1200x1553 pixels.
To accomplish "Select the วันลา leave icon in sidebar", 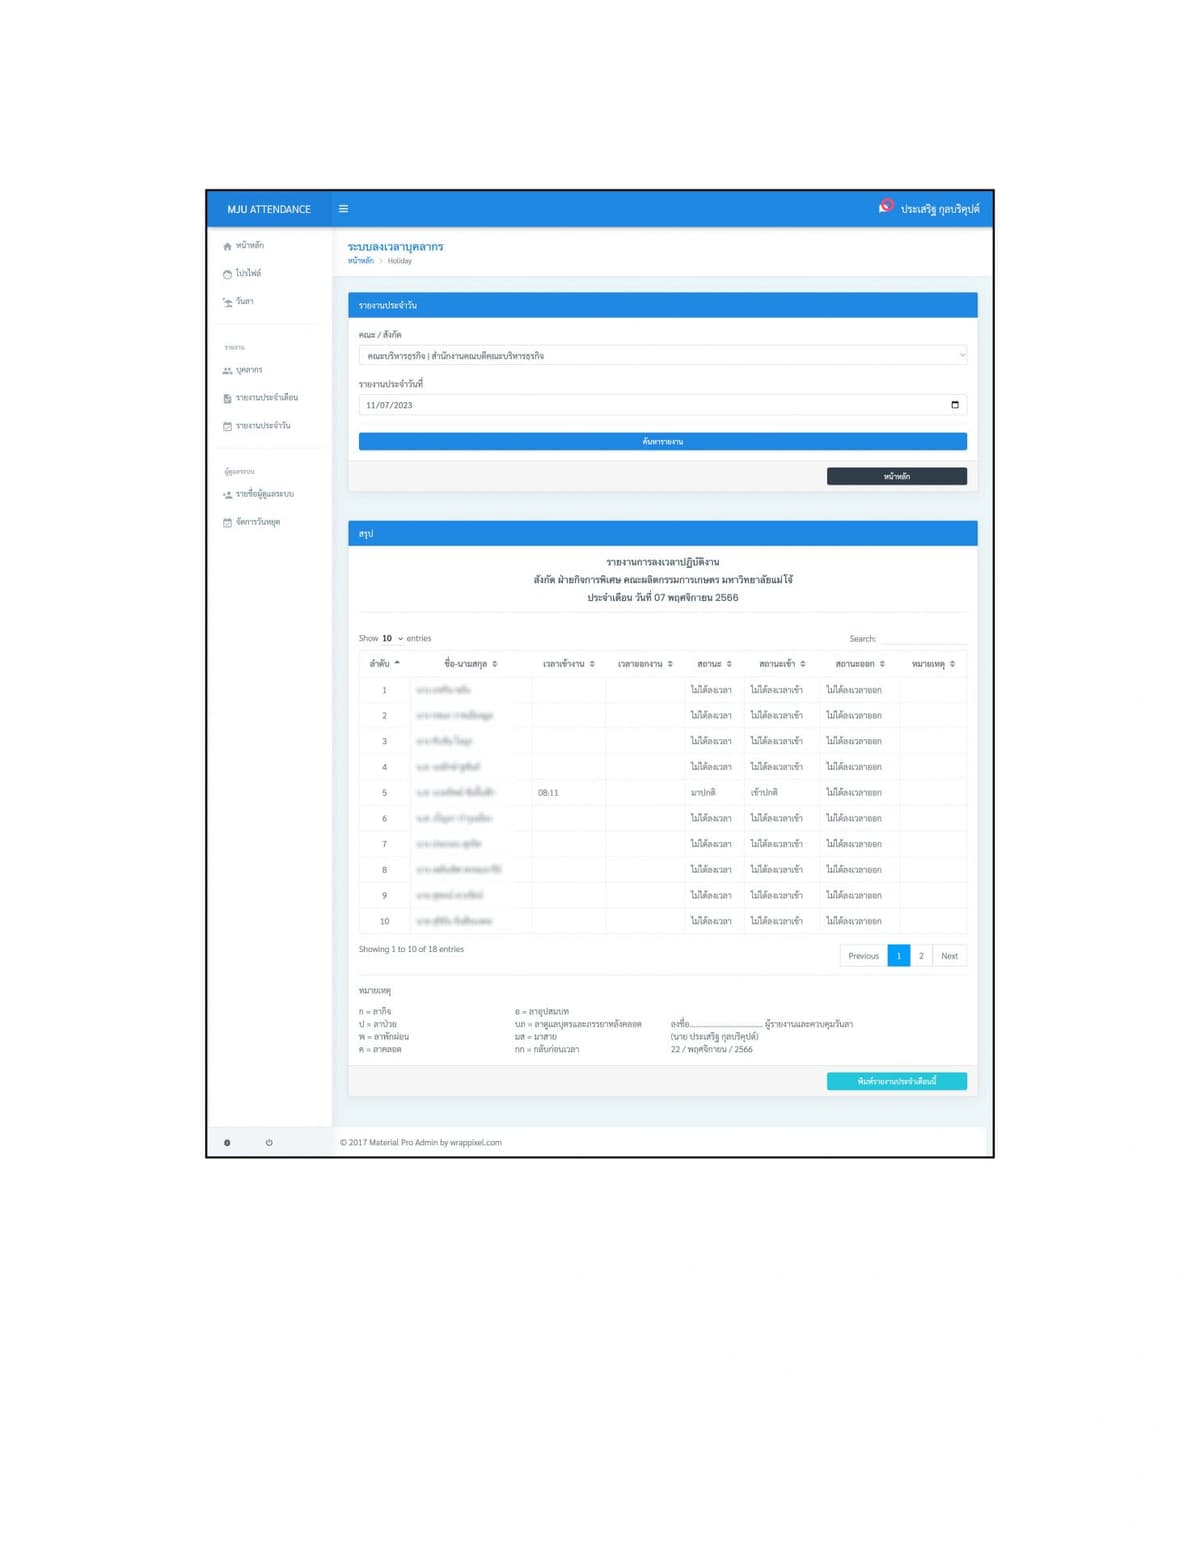I will [x=227, y=302].
